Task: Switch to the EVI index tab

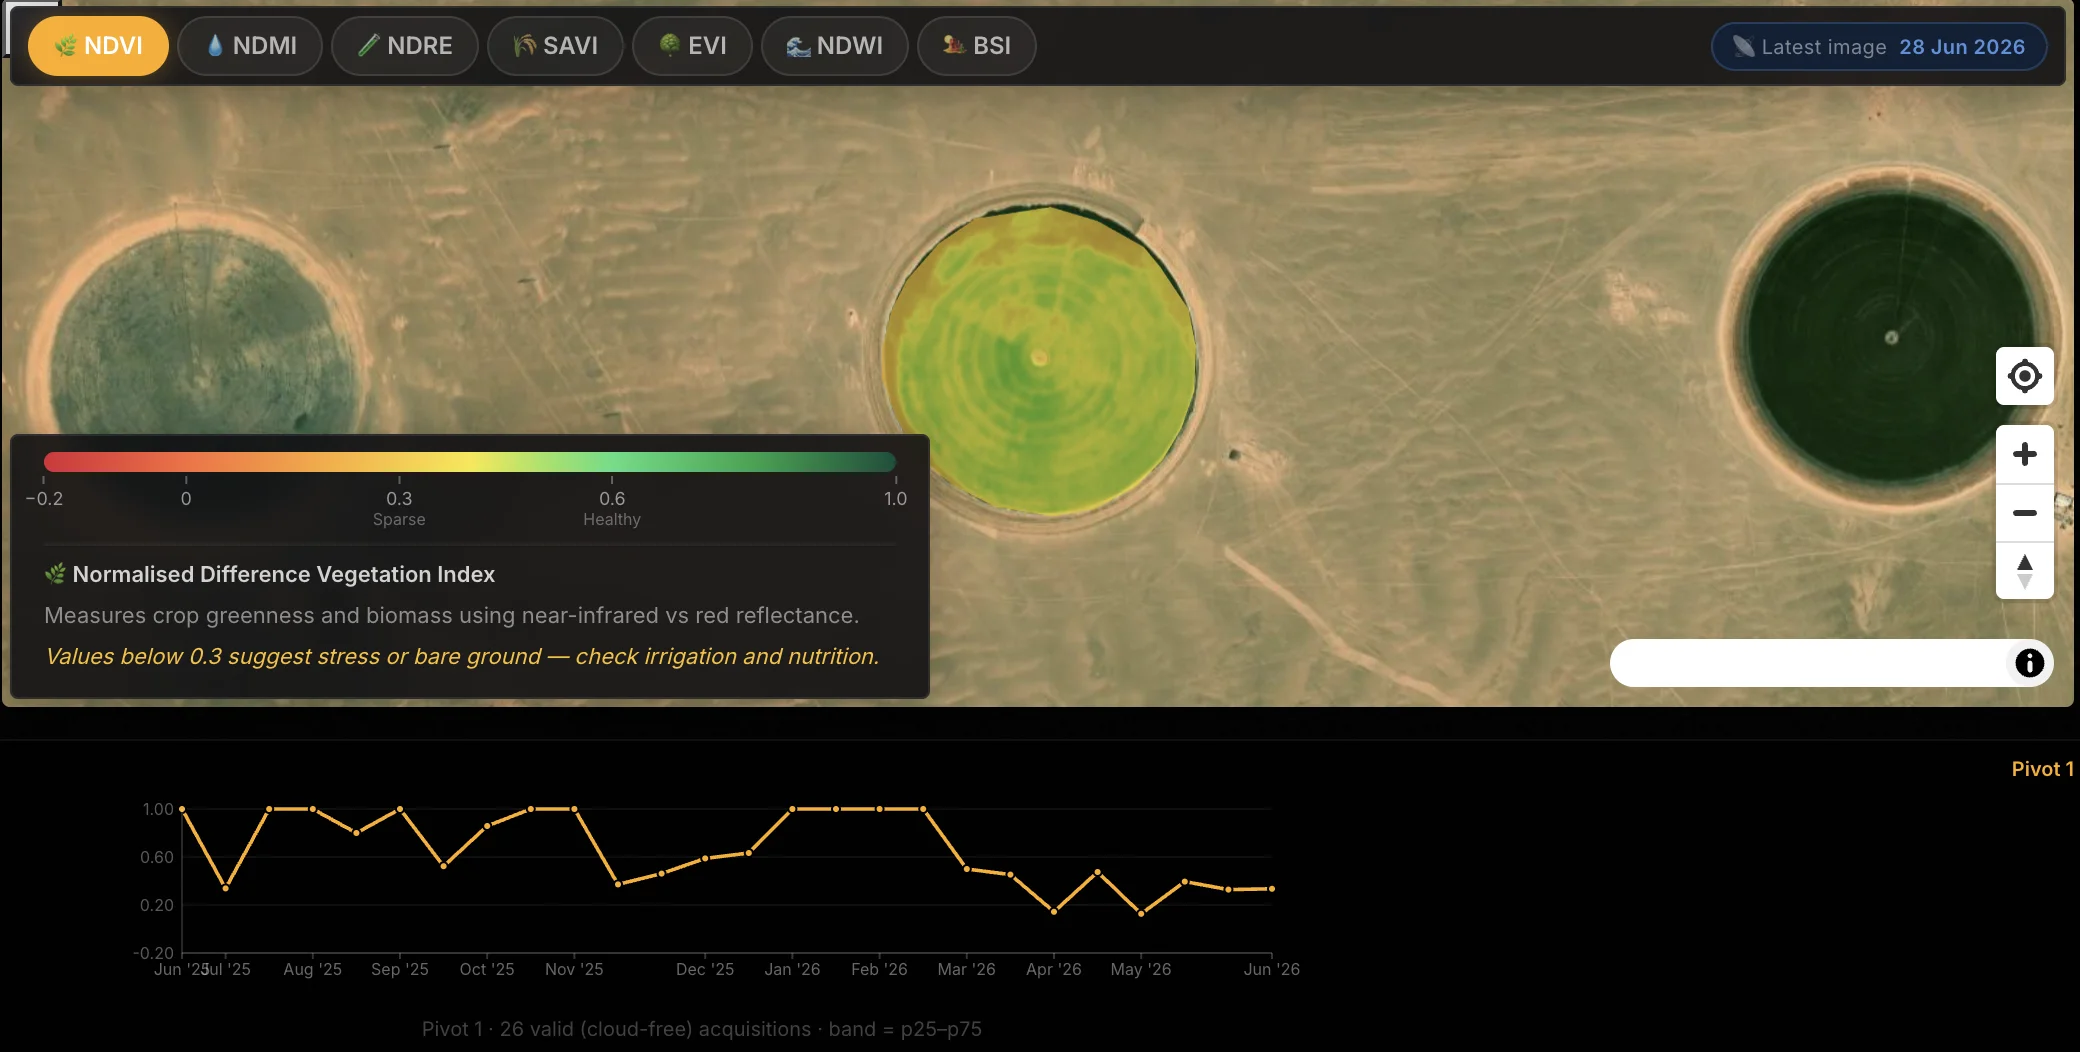Action: [692, 46]
